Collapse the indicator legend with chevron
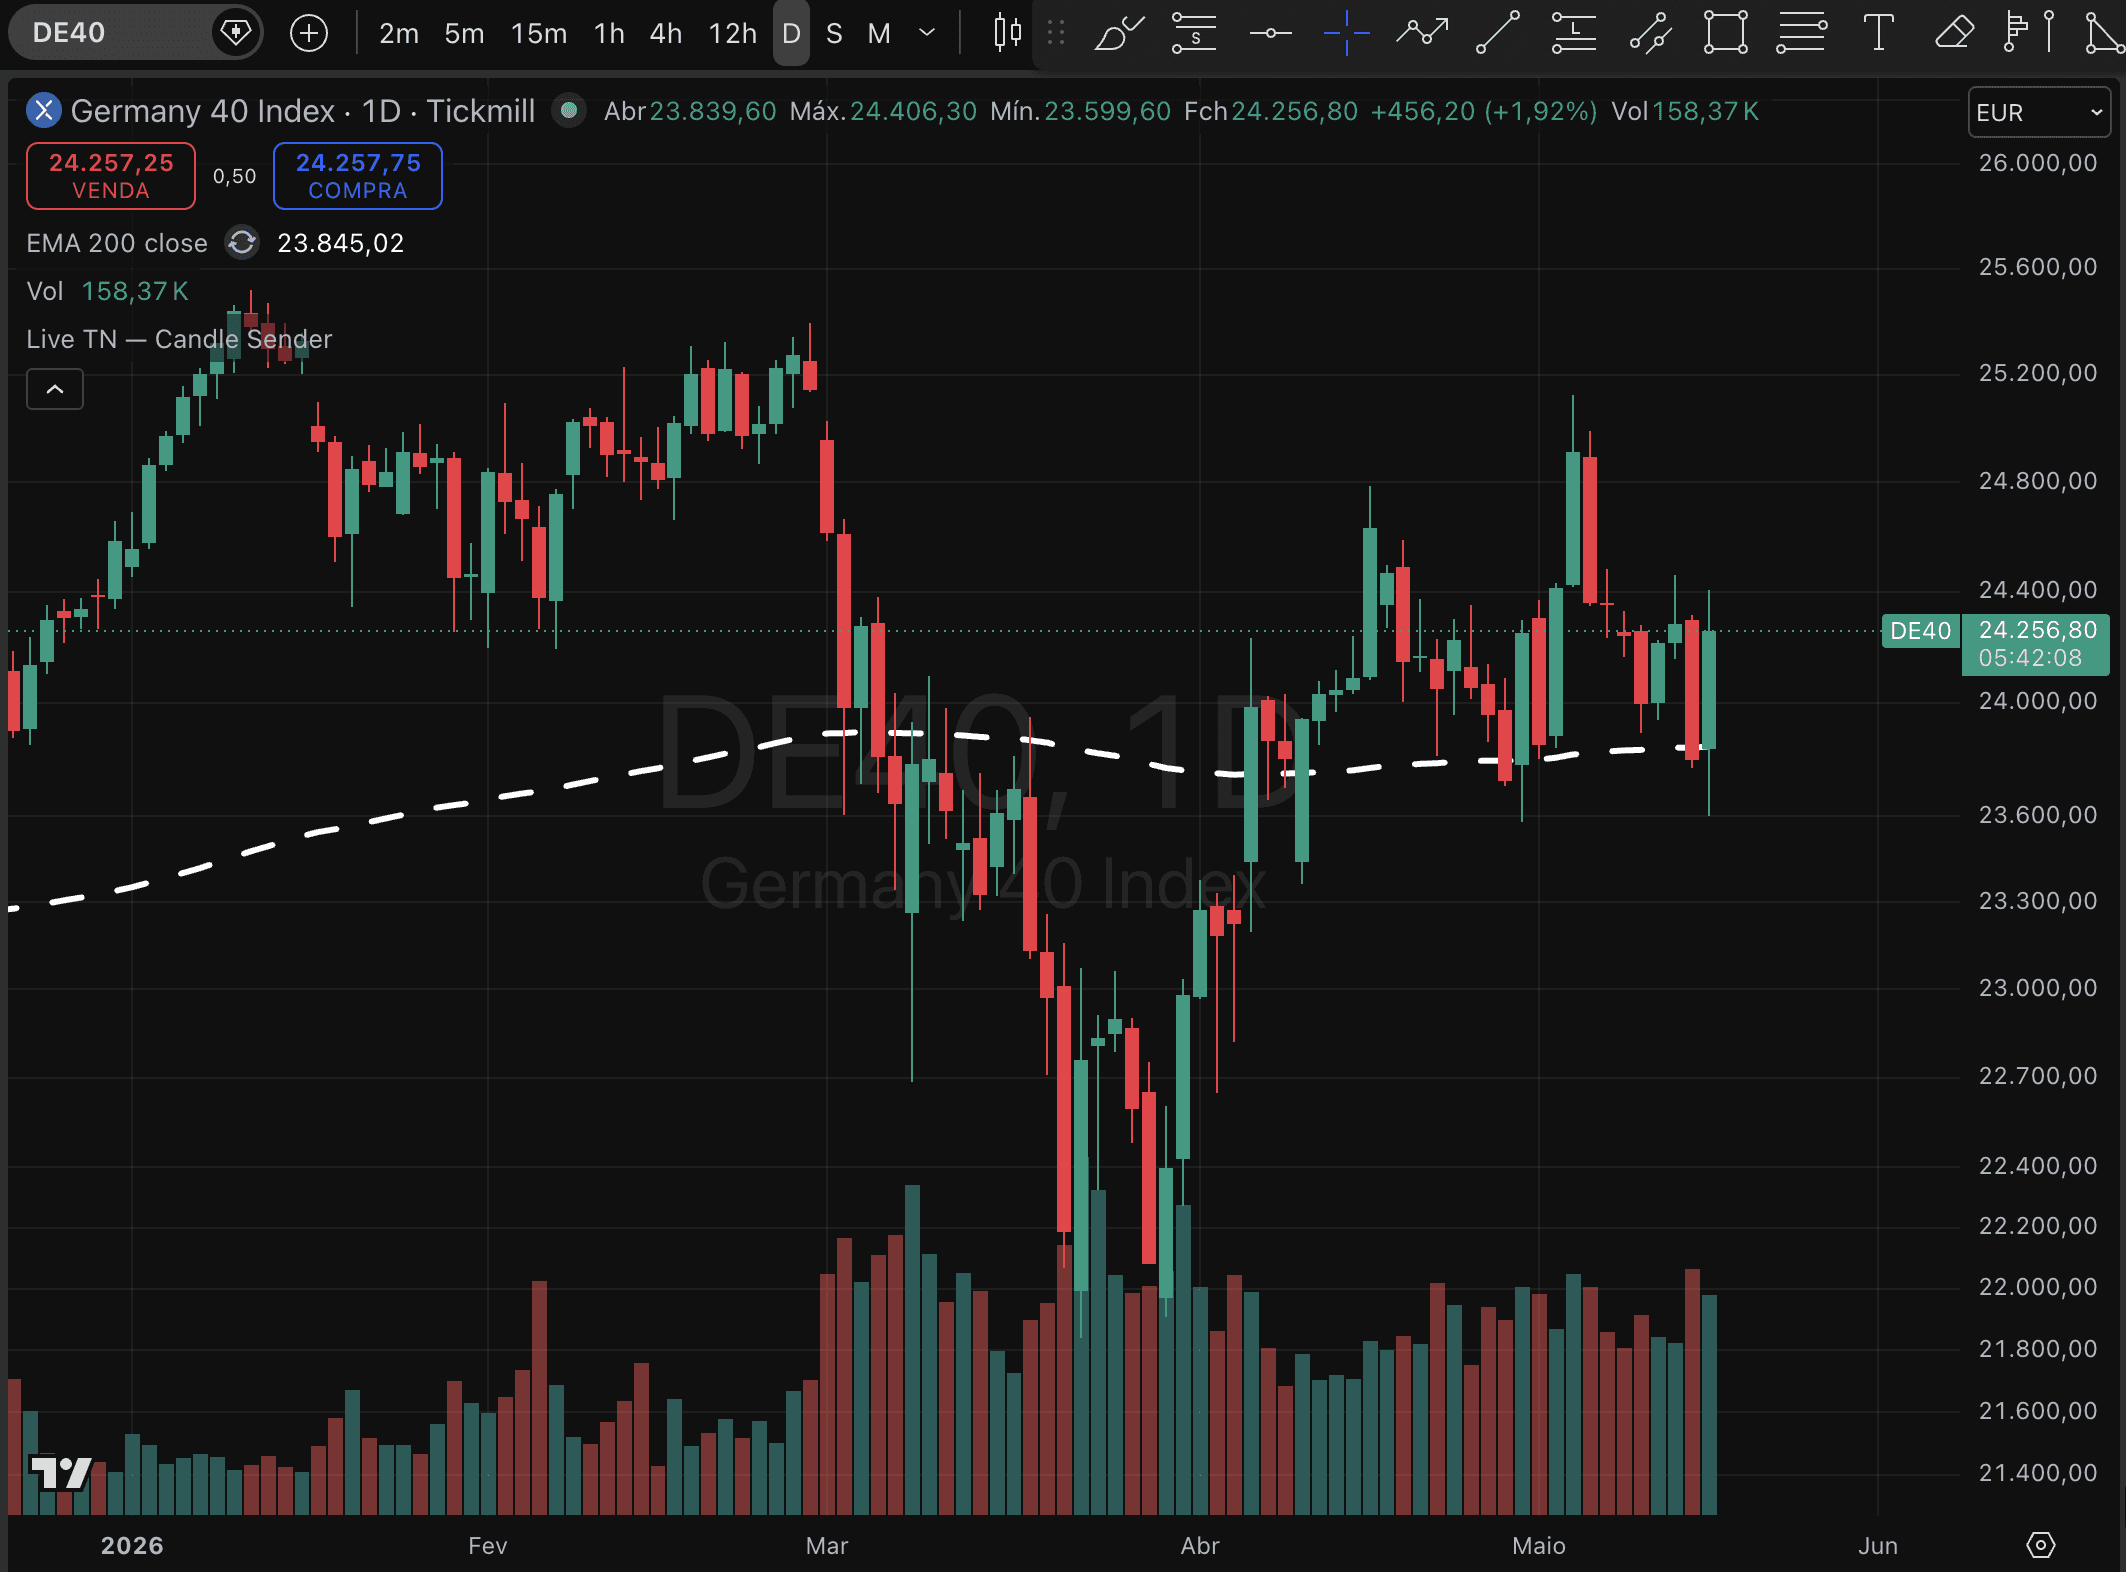 click(x=55, y=389)
